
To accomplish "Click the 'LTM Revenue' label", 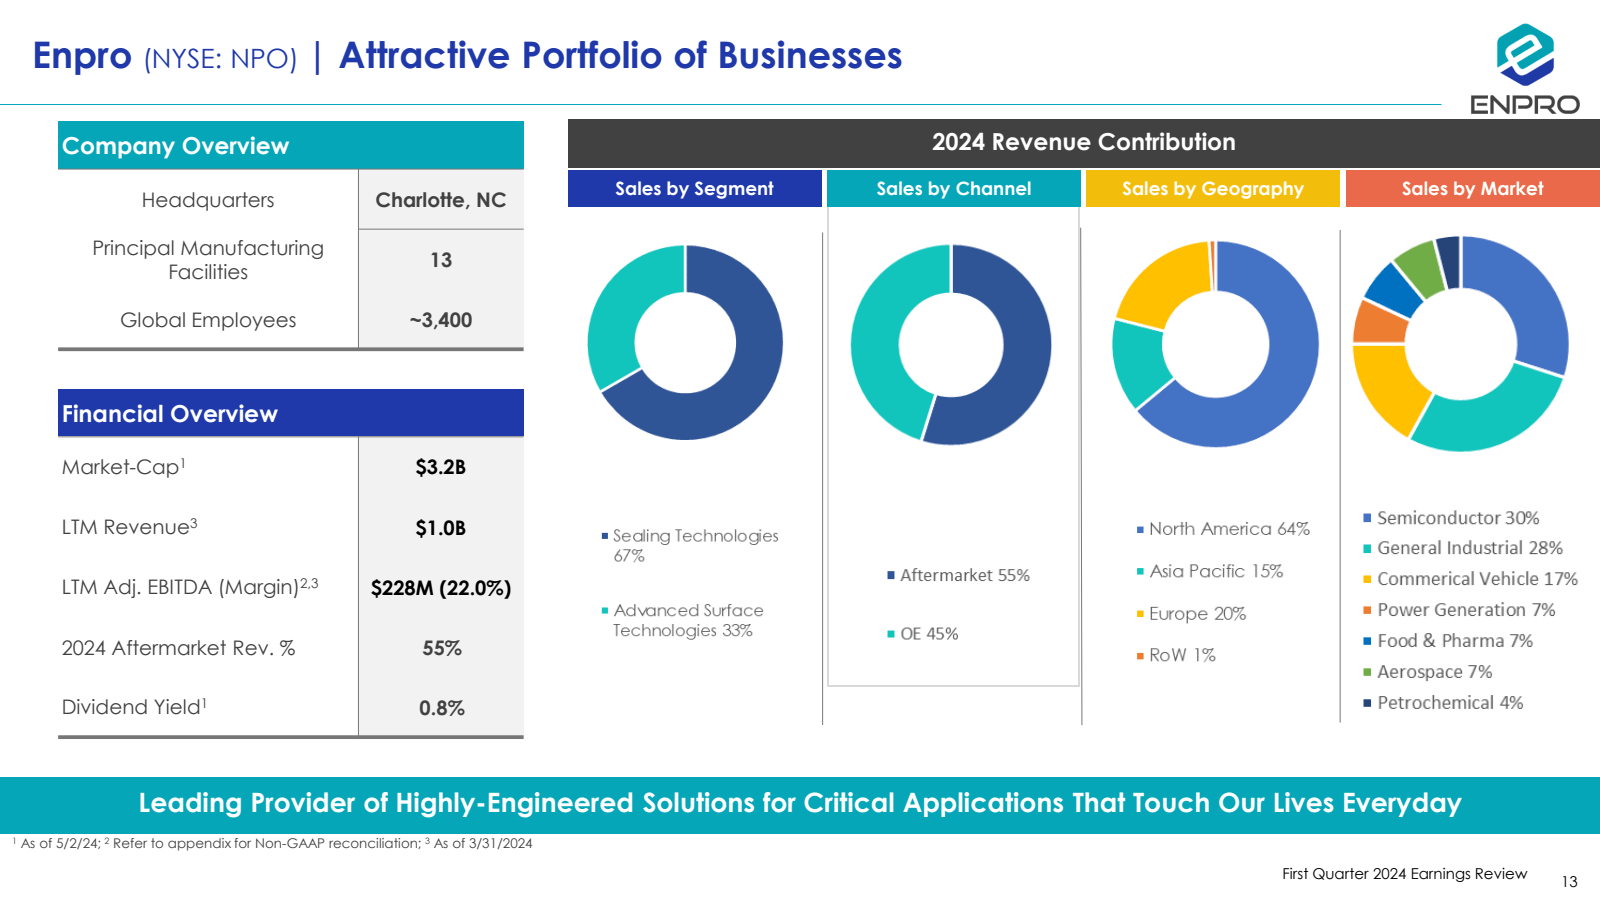I will [129, 527].
